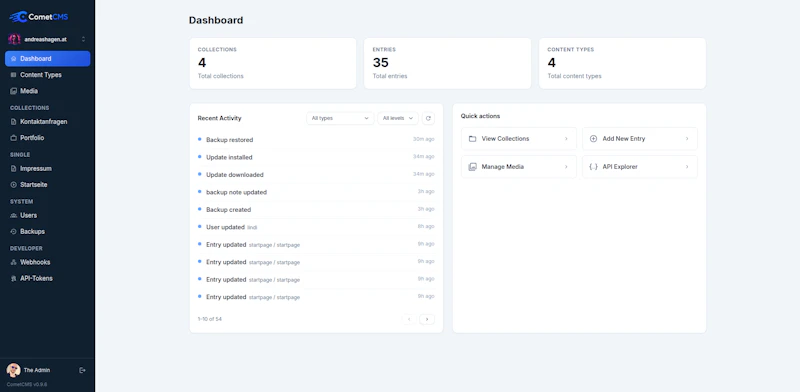Click the API Explorer braces icon
The width and height of the screenshot is (800, 392).
593,167
